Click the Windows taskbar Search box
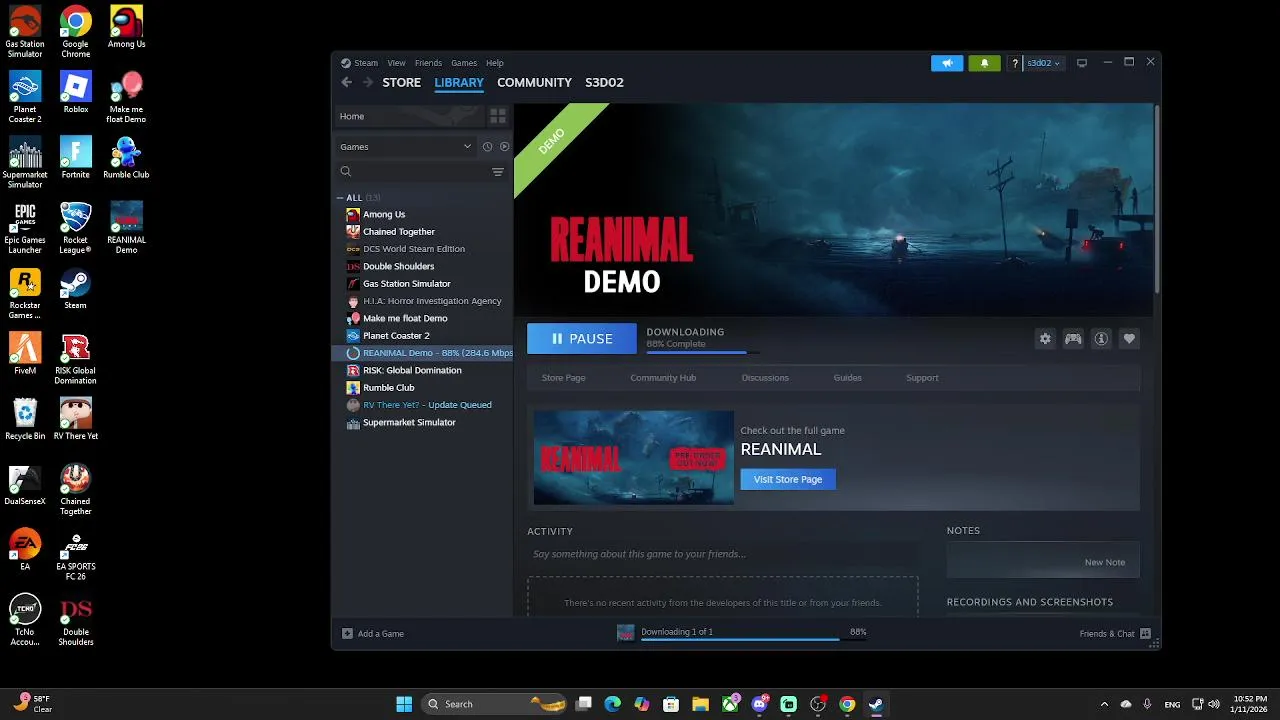Viewport: 1280px width, 720px height. [x=493, y=704]
